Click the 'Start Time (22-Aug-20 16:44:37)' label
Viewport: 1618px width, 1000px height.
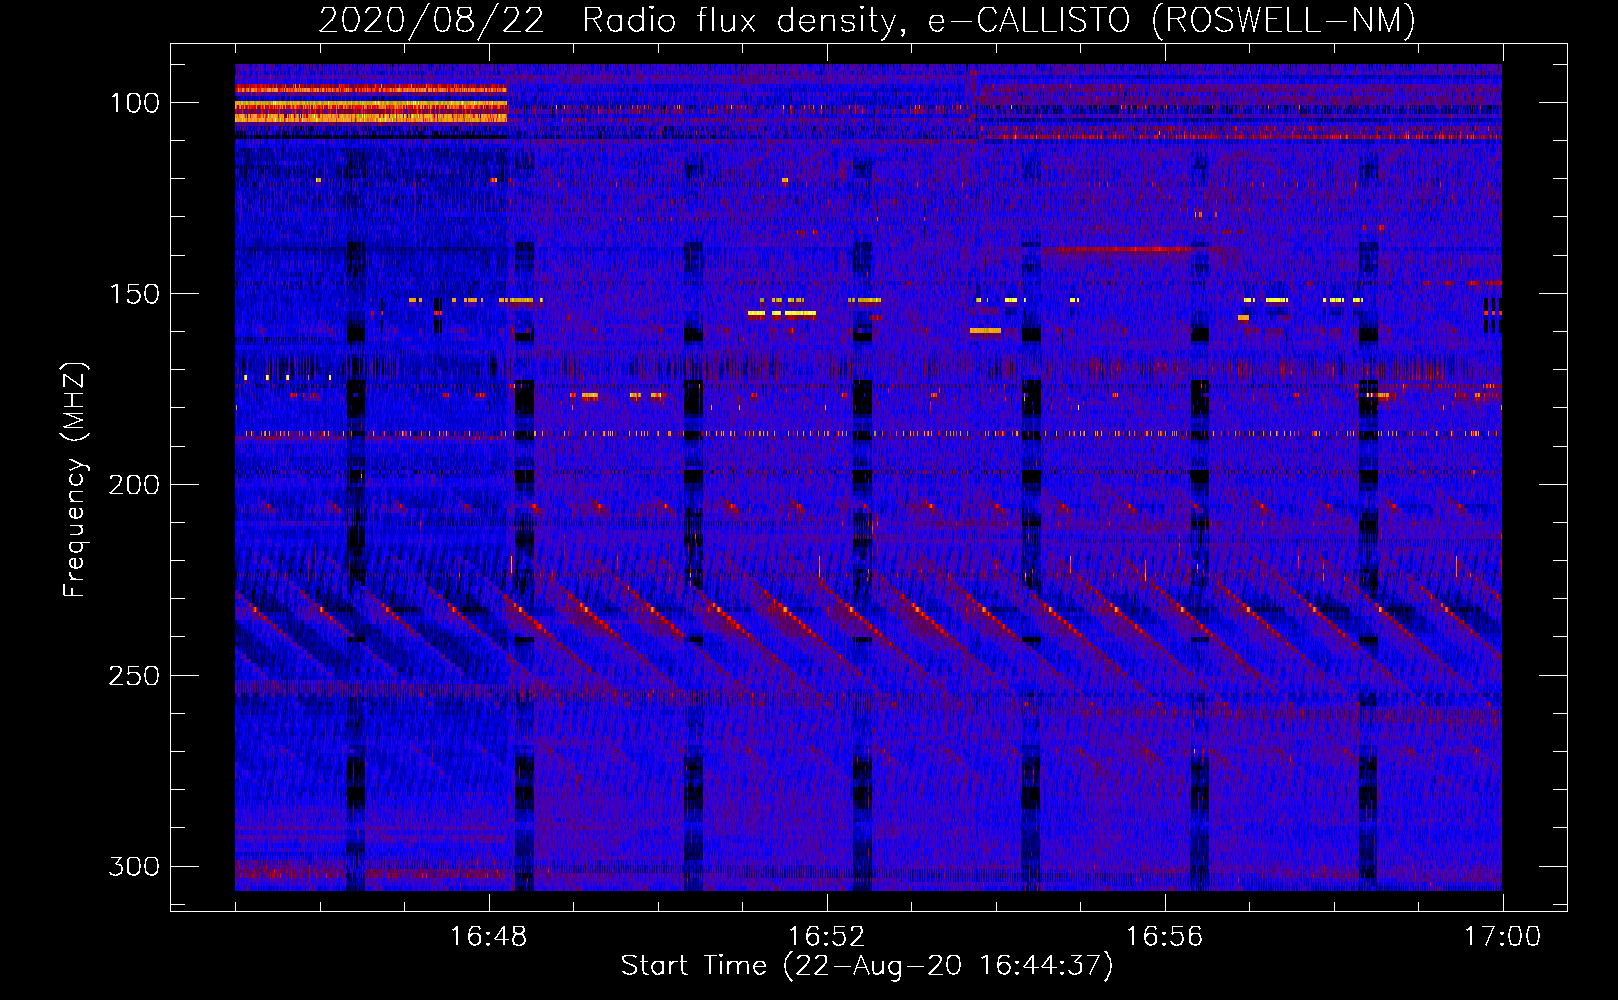click(x=867, y=966)
